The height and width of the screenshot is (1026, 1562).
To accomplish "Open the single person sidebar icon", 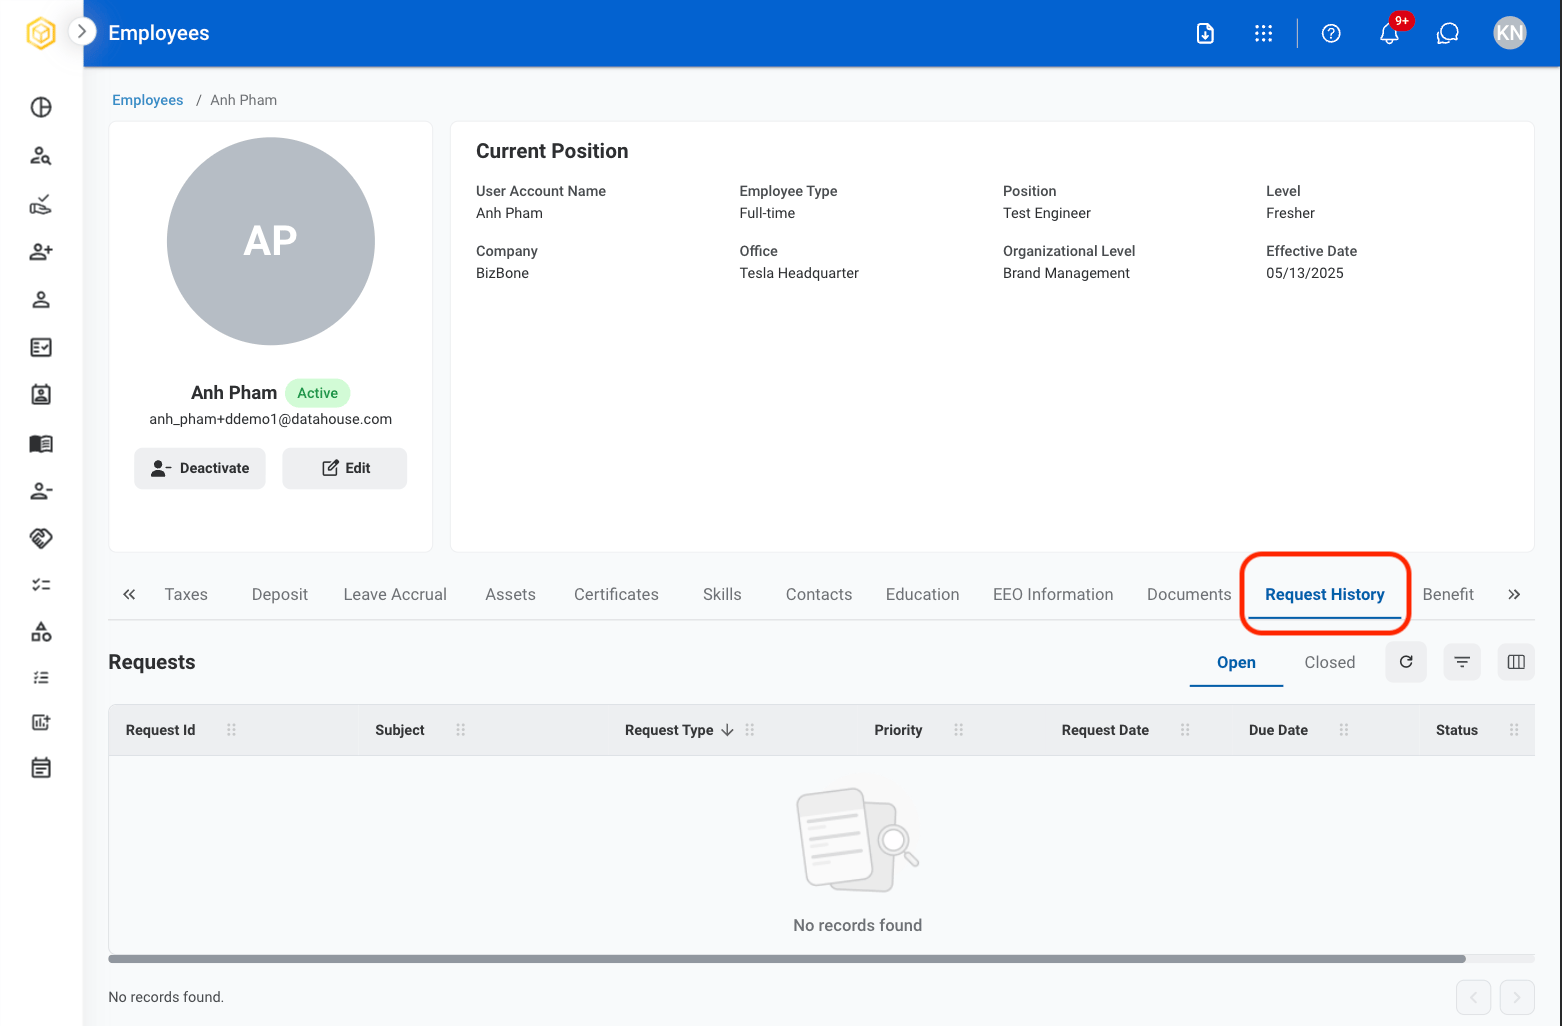I will pos(41,300).
